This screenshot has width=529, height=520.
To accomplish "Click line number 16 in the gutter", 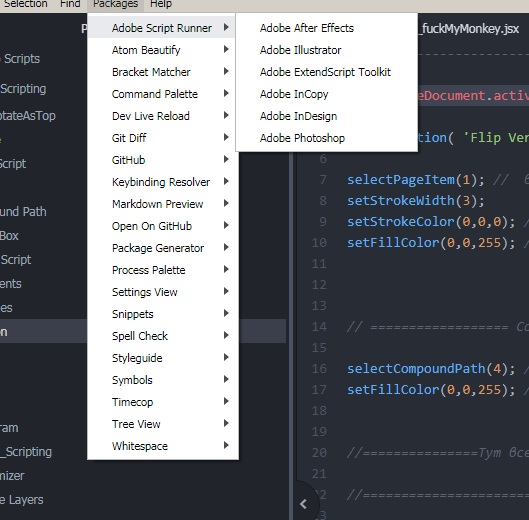I will [x=319, y=368].
